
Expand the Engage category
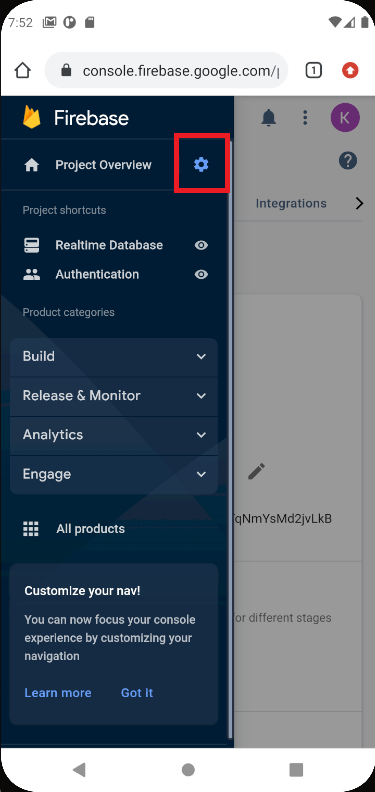pos(114,475)
